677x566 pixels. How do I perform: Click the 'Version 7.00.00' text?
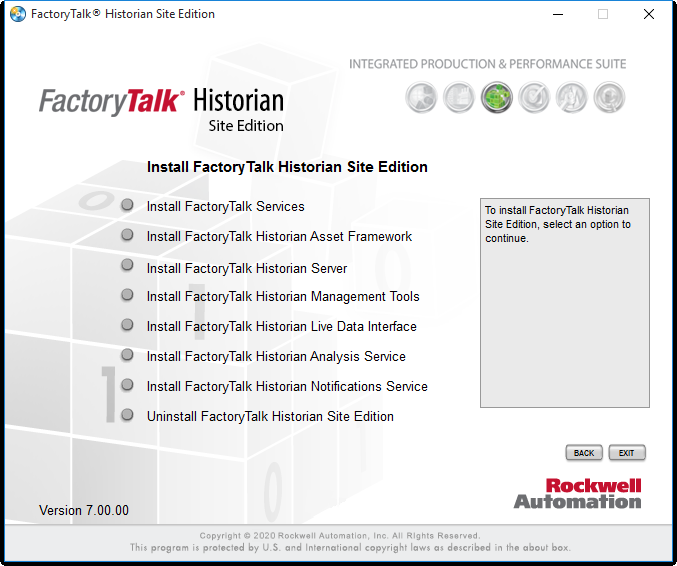(84, 510)
